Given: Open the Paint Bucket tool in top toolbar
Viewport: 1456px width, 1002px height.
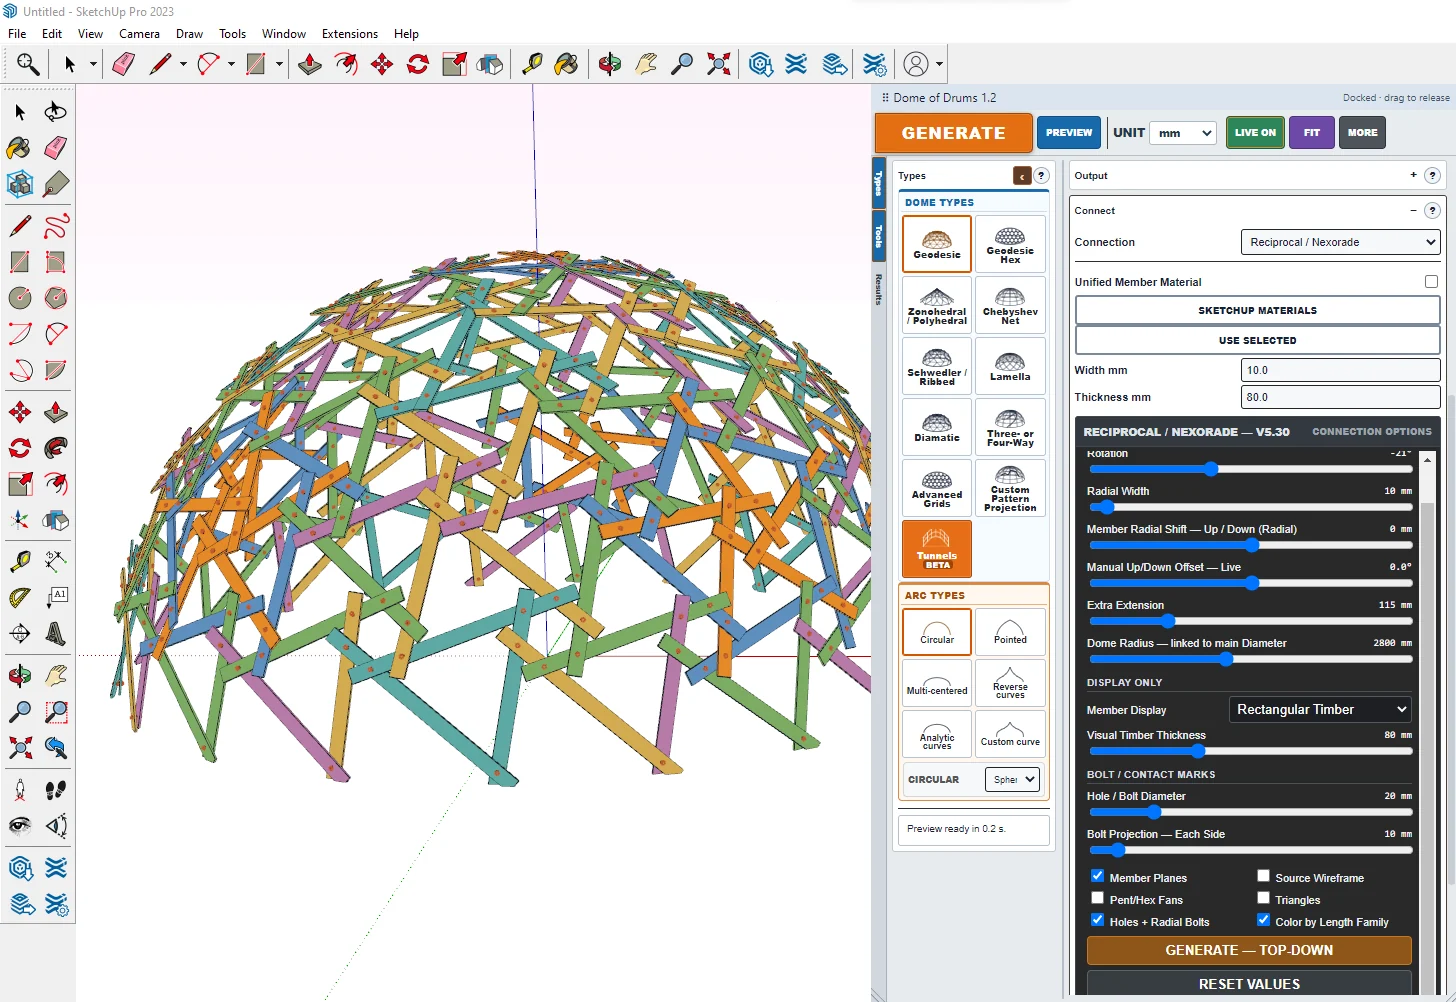Looking at the screenshot, I should pos(566,64).
